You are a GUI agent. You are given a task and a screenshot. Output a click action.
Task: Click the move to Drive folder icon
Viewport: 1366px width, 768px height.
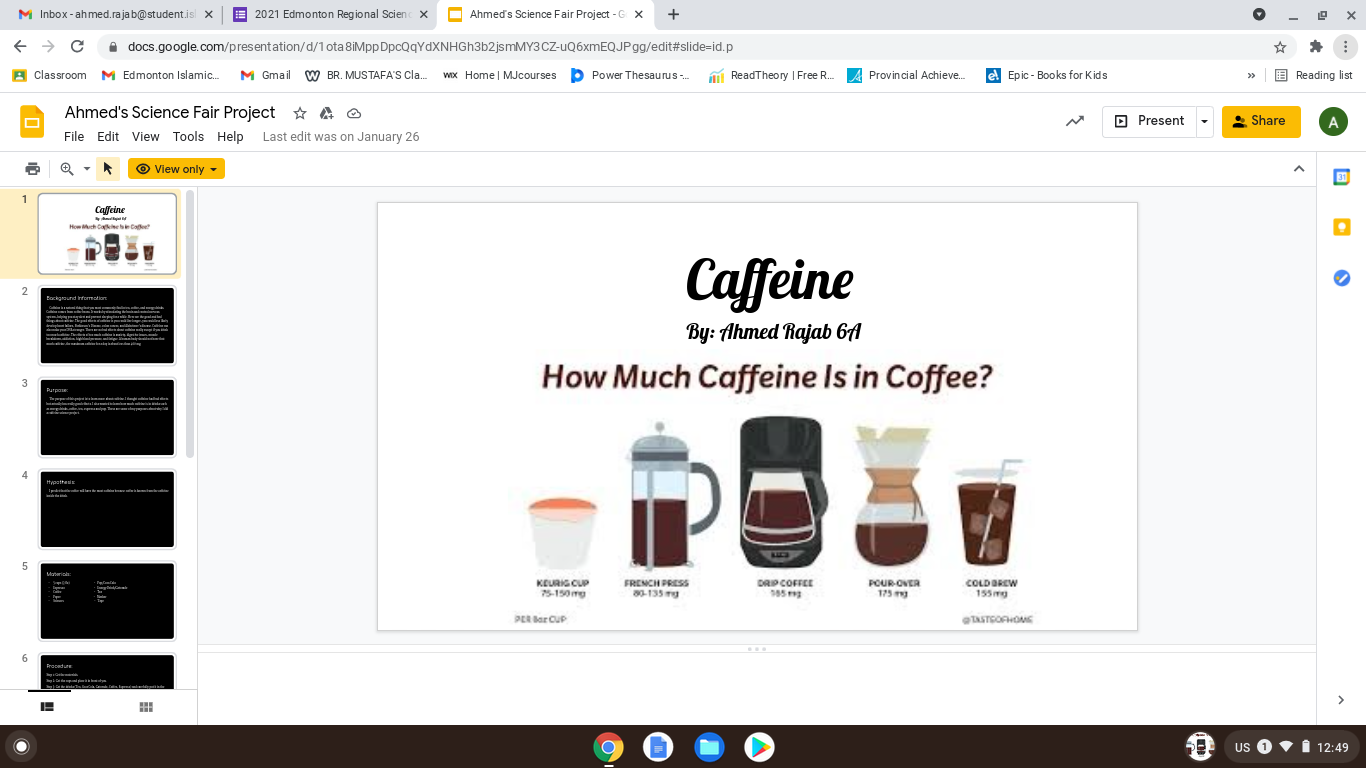[326, 113]
